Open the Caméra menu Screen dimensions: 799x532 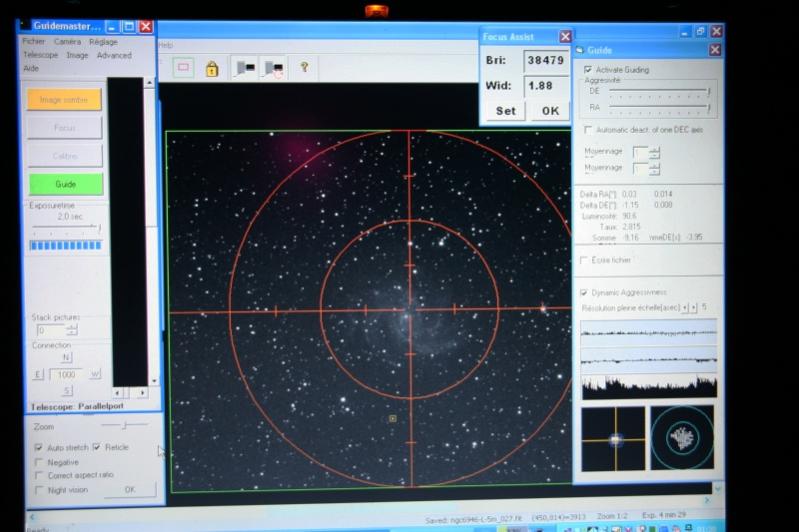[x=67, y=41]
